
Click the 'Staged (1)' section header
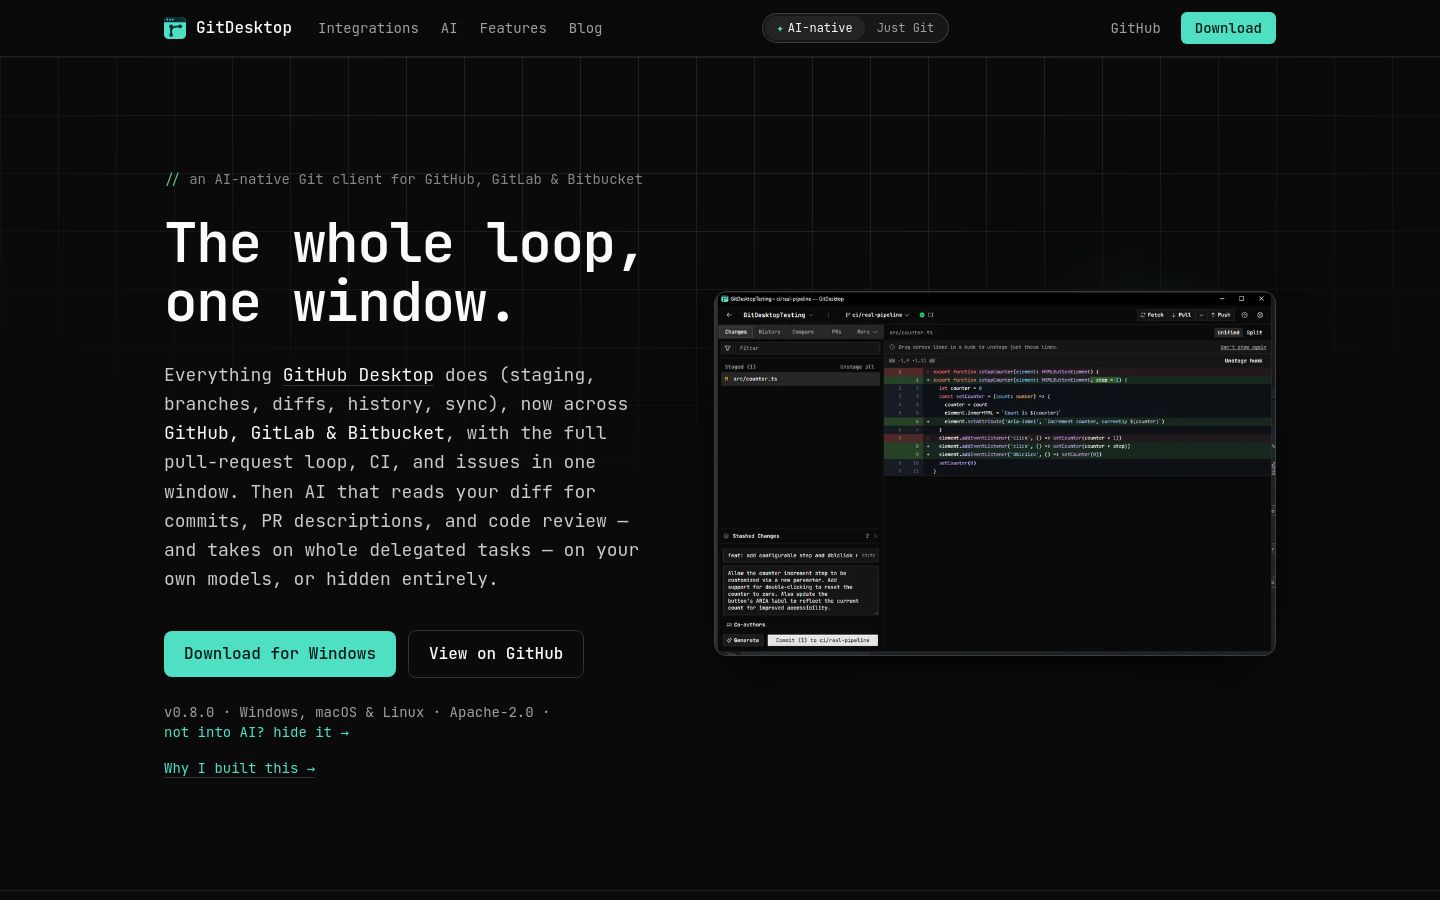pos(740,367)
